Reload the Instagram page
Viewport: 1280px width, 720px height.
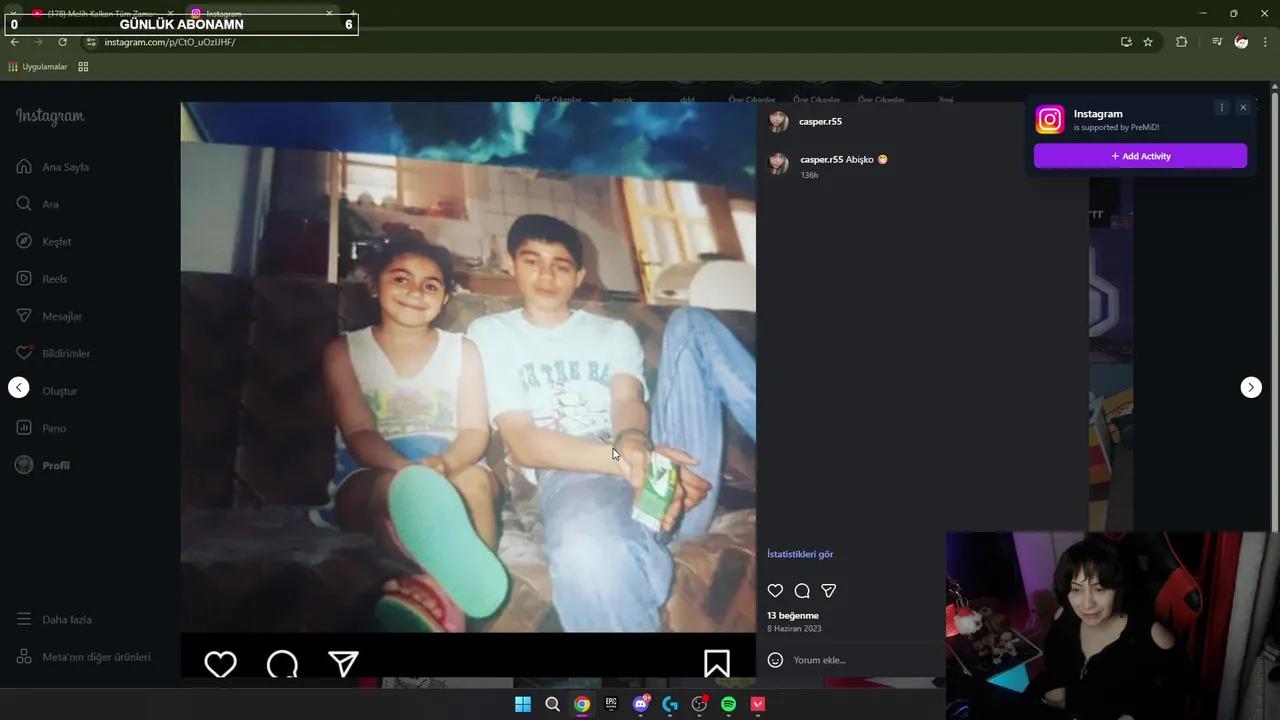coord(62,42)
